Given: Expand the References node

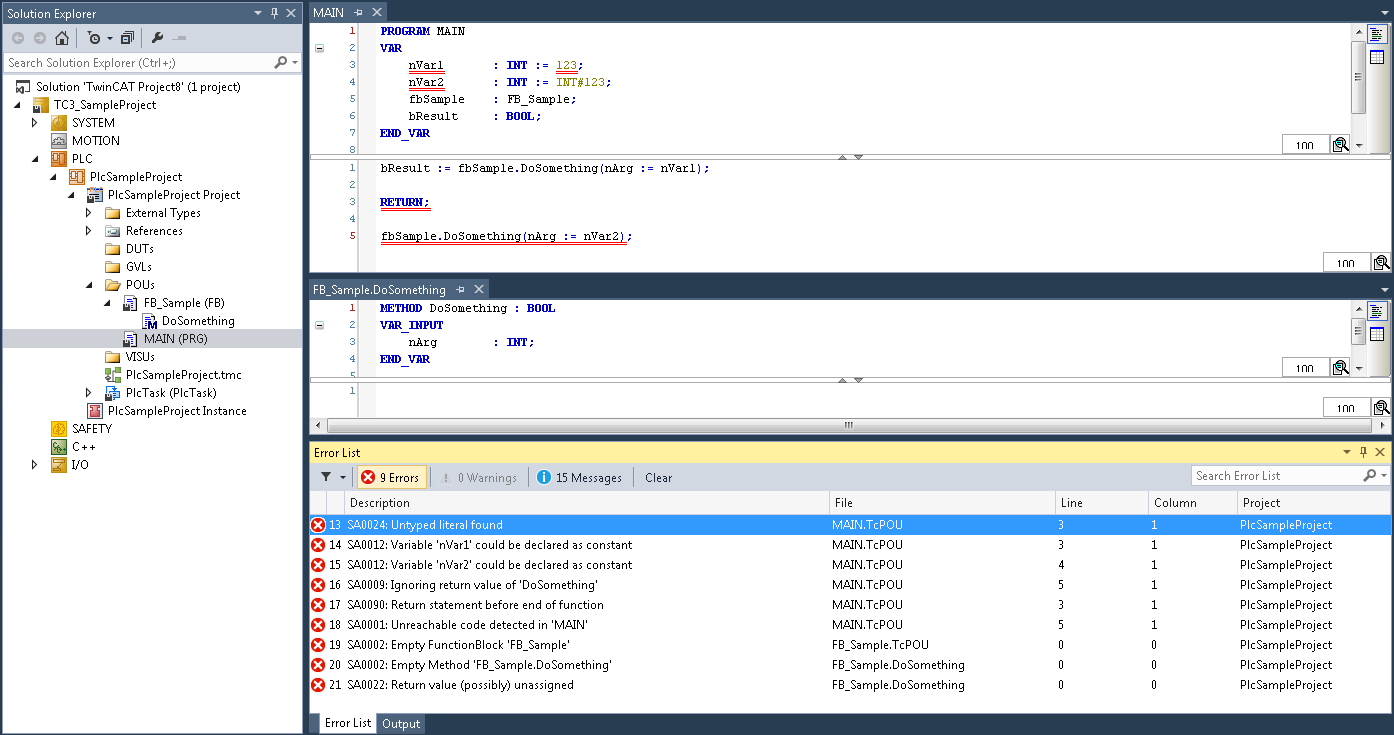Looking at the screenshot, I should 89,231.
